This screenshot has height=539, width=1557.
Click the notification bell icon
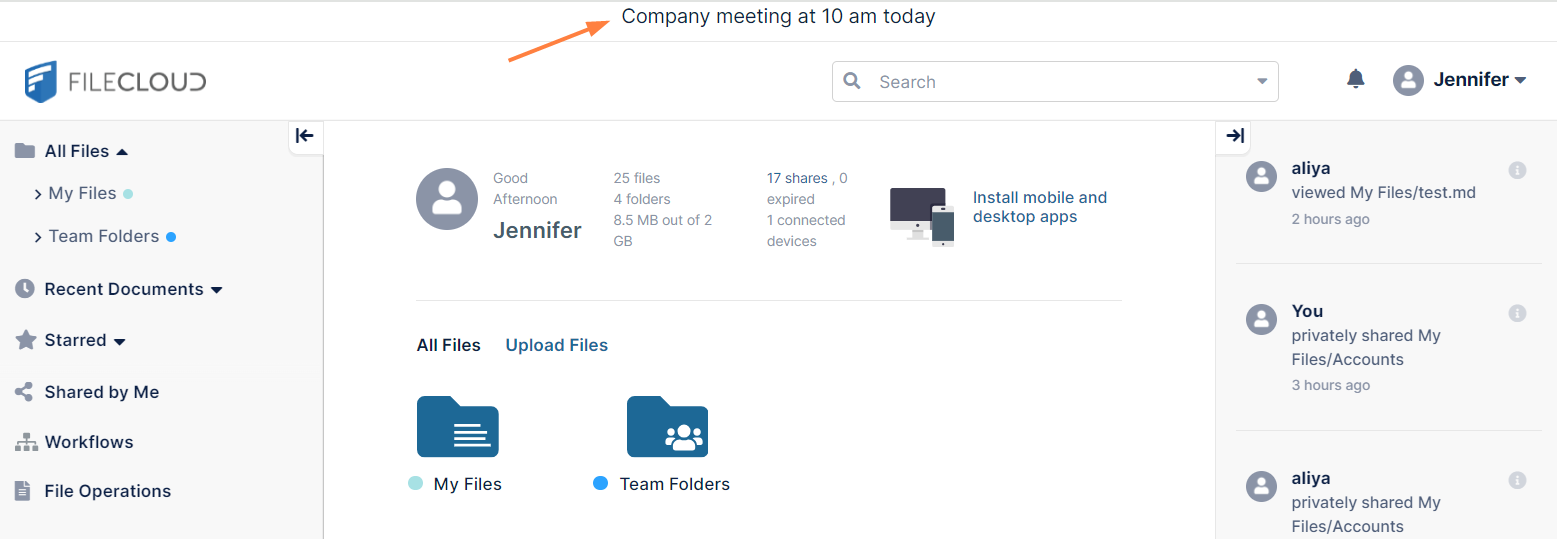pyautogui.click(x=1355, y=79)
